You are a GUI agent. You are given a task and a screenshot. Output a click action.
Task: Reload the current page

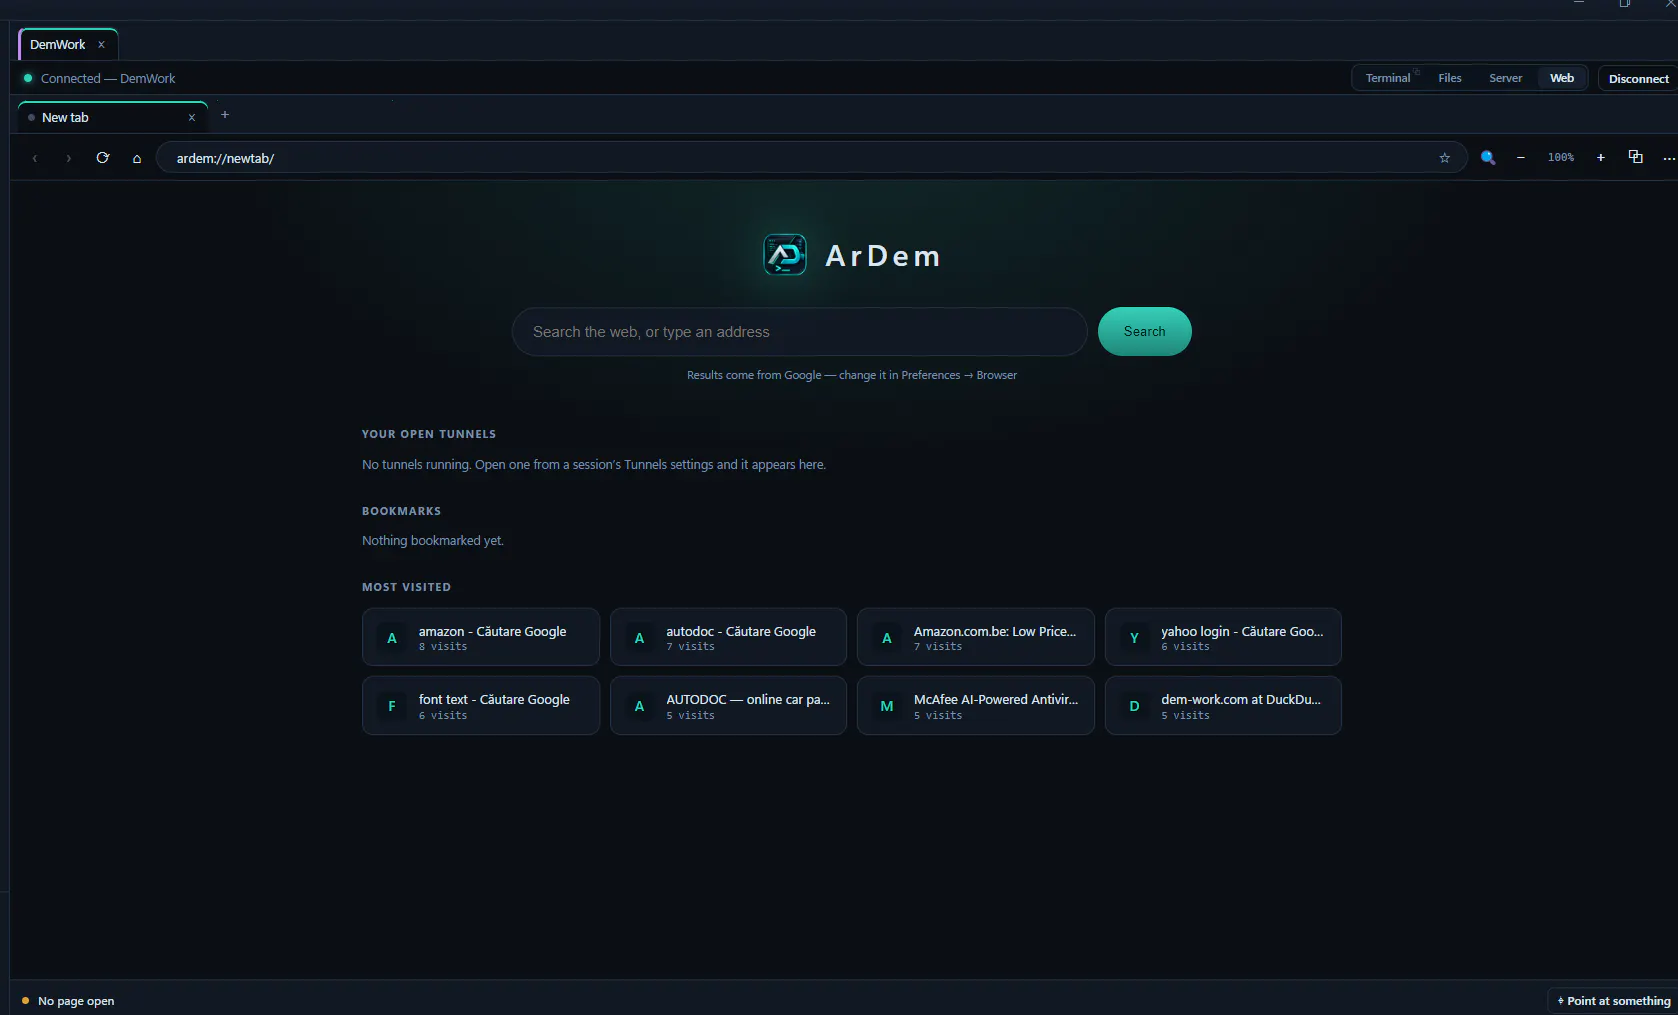[x=102, y=158]
